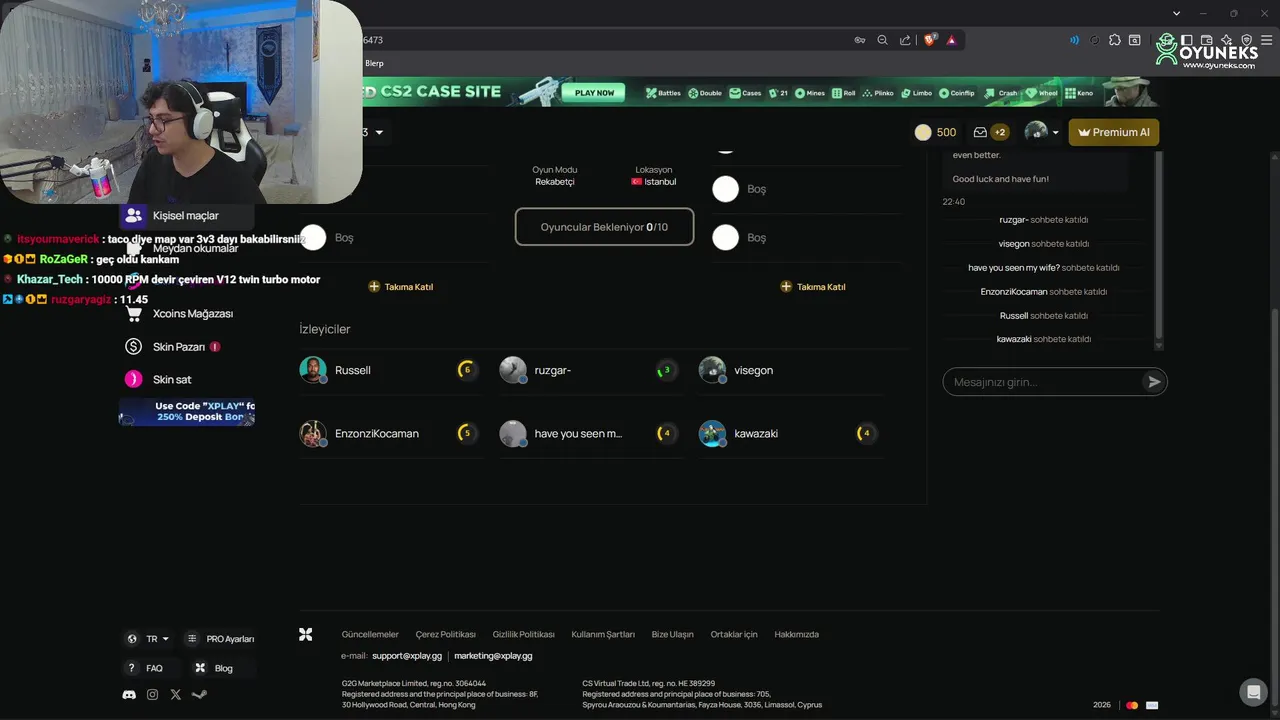Click the Blerp bookmark in bookmarks bar
1280x720 pixels.
374,63
